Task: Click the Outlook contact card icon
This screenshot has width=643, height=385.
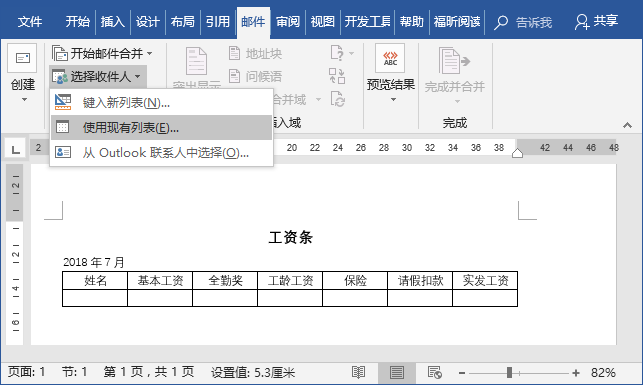Action: pyautogui.click(x=63, y=152)
